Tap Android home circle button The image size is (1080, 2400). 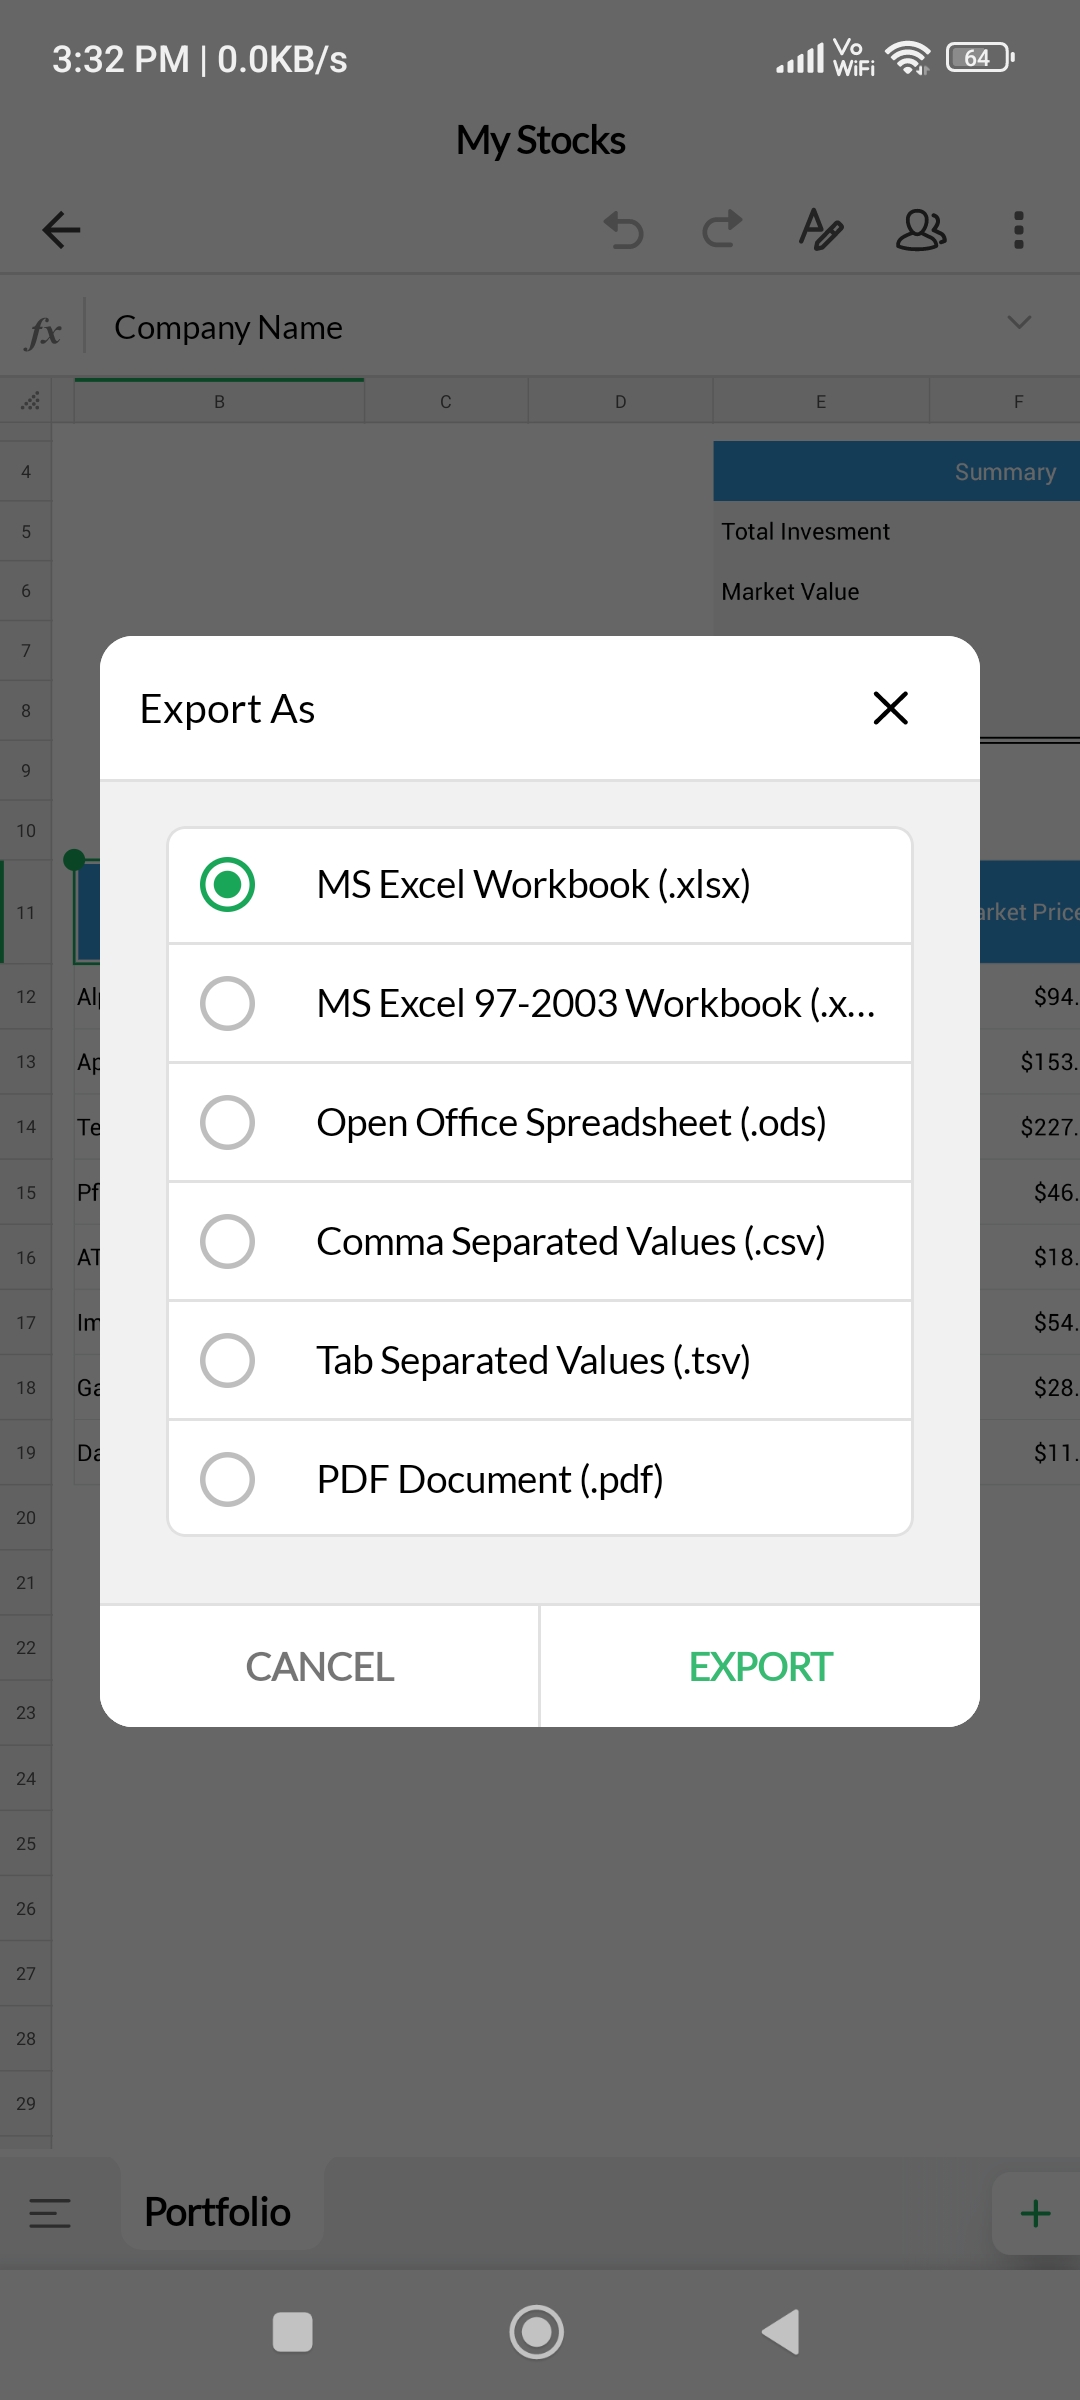click(x=537, y=2332)
